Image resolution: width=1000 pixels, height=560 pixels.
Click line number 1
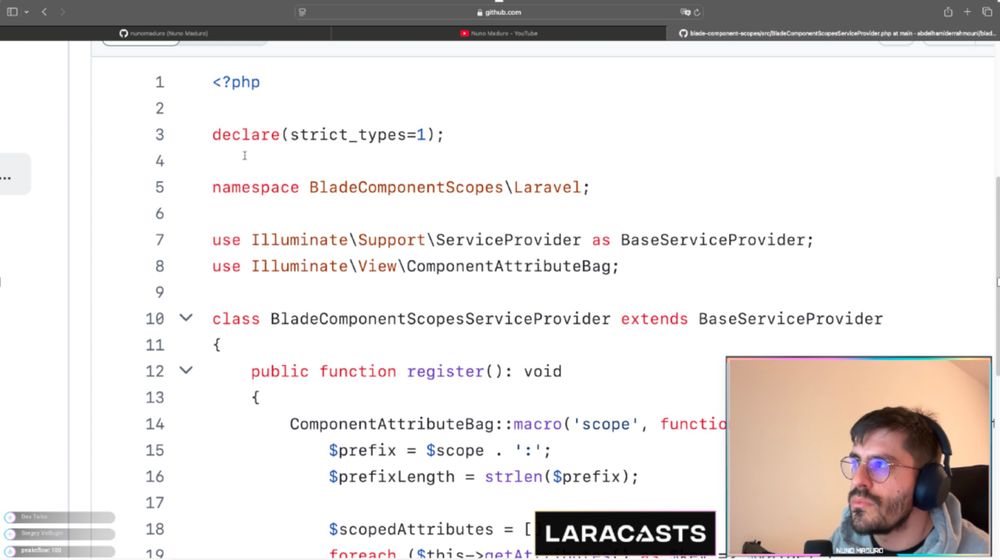(x=159, y=82)
